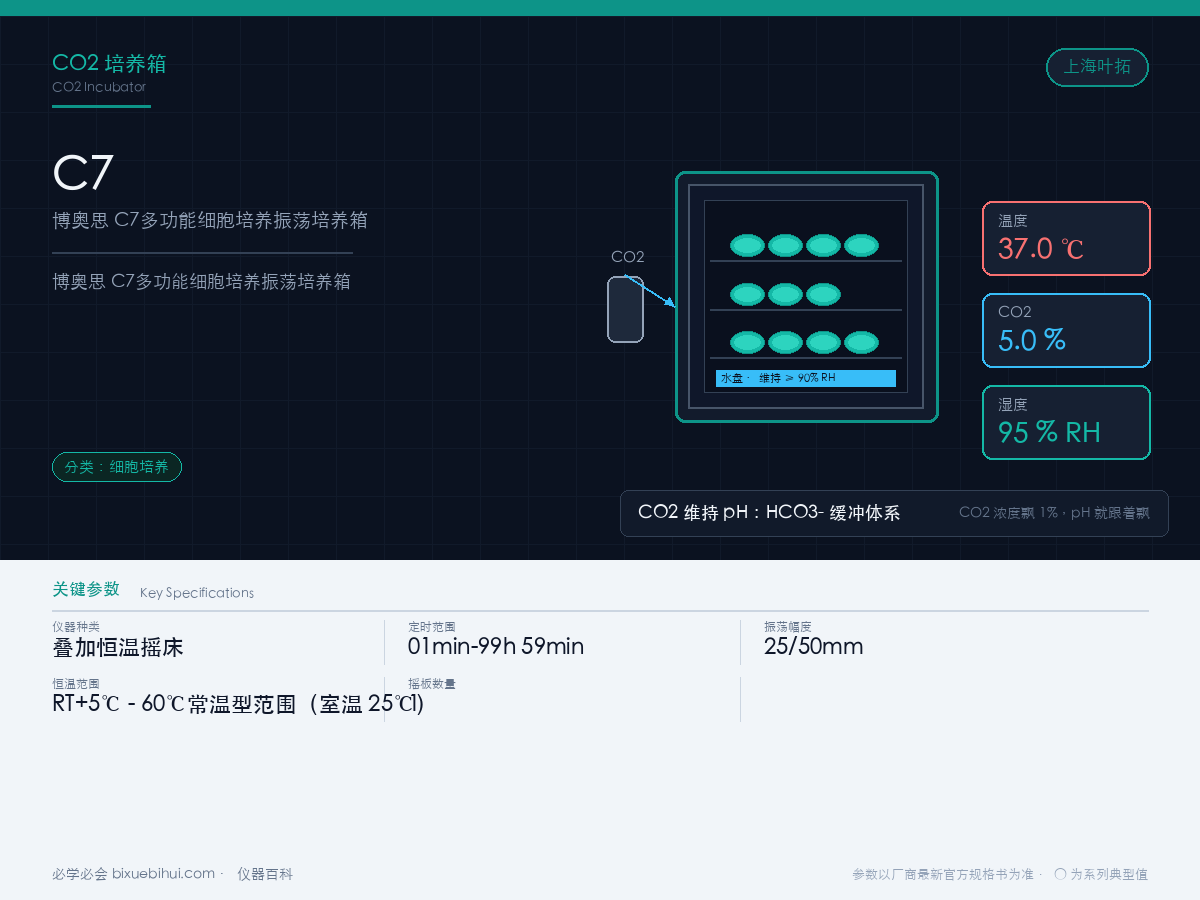
Task: Click the CO2 gas cylinder icon
Action: [x=625, y=309]
